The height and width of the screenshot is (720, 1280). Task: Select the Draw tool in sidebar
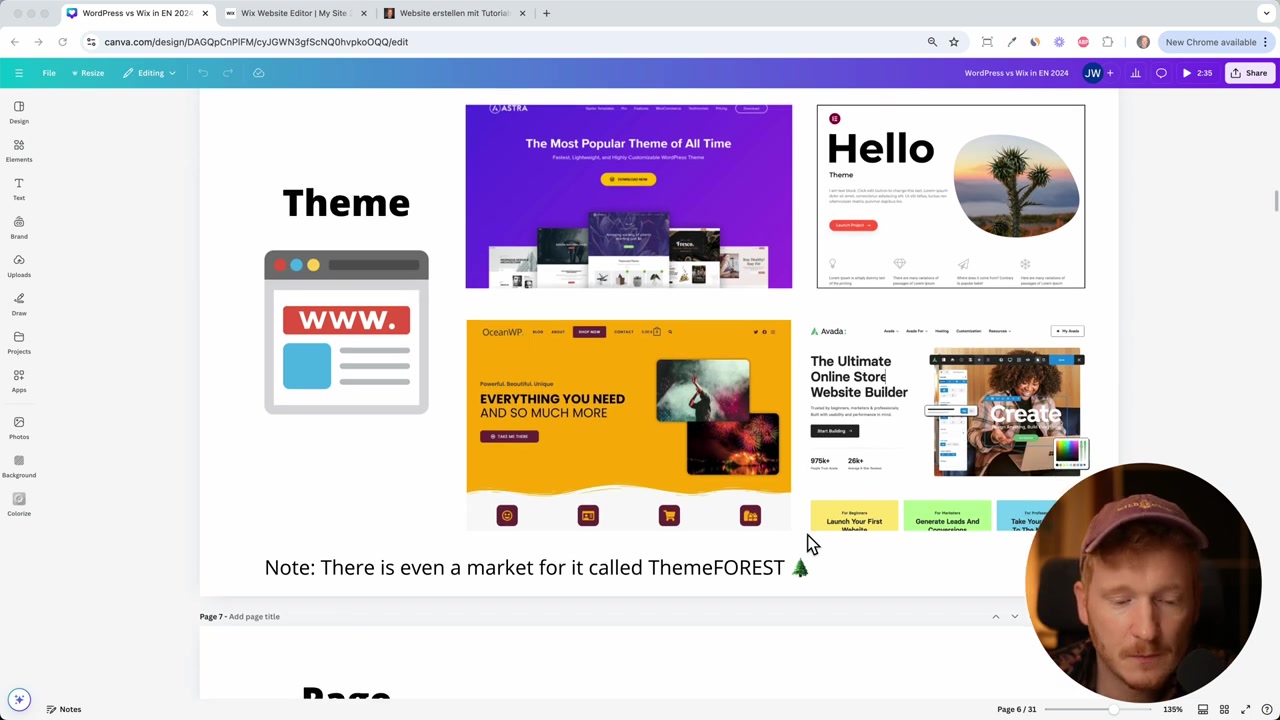(x=19, y=304)
